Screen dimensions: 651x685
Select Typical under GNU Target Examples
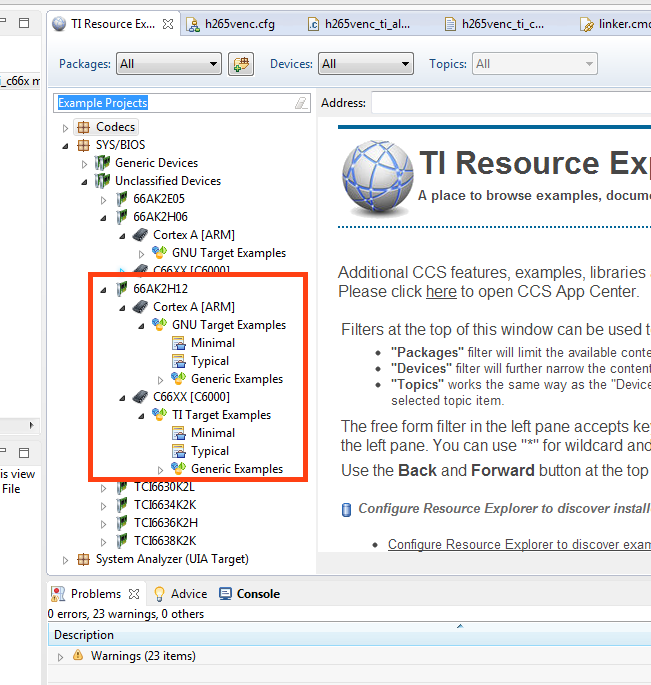point(210,361)
